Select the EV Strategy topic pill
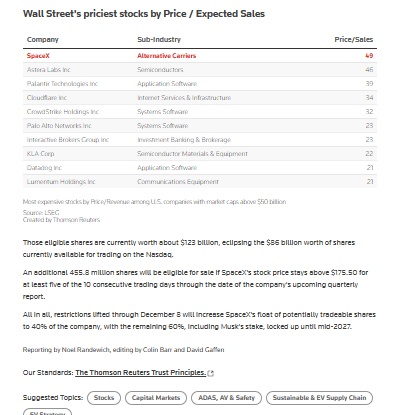The width and height of the screenshot is (410, 415). (x=47, y=413)
